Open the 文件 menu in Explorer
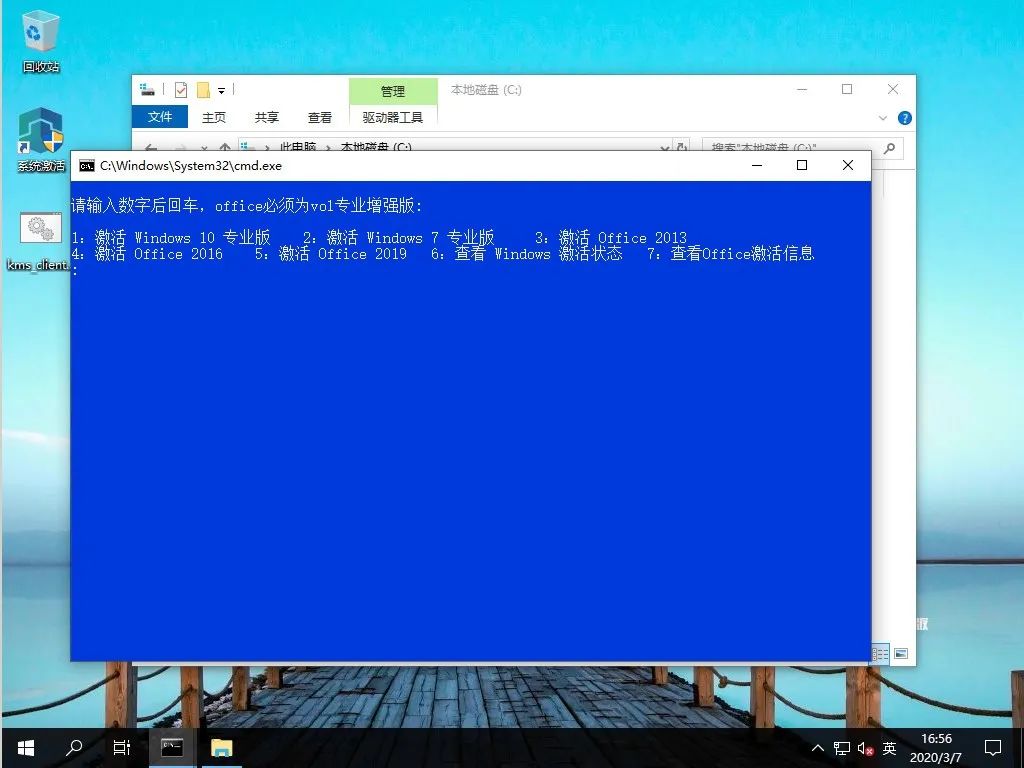The width and height of the screenshot is (1024, 768). [x=160, y=117]
